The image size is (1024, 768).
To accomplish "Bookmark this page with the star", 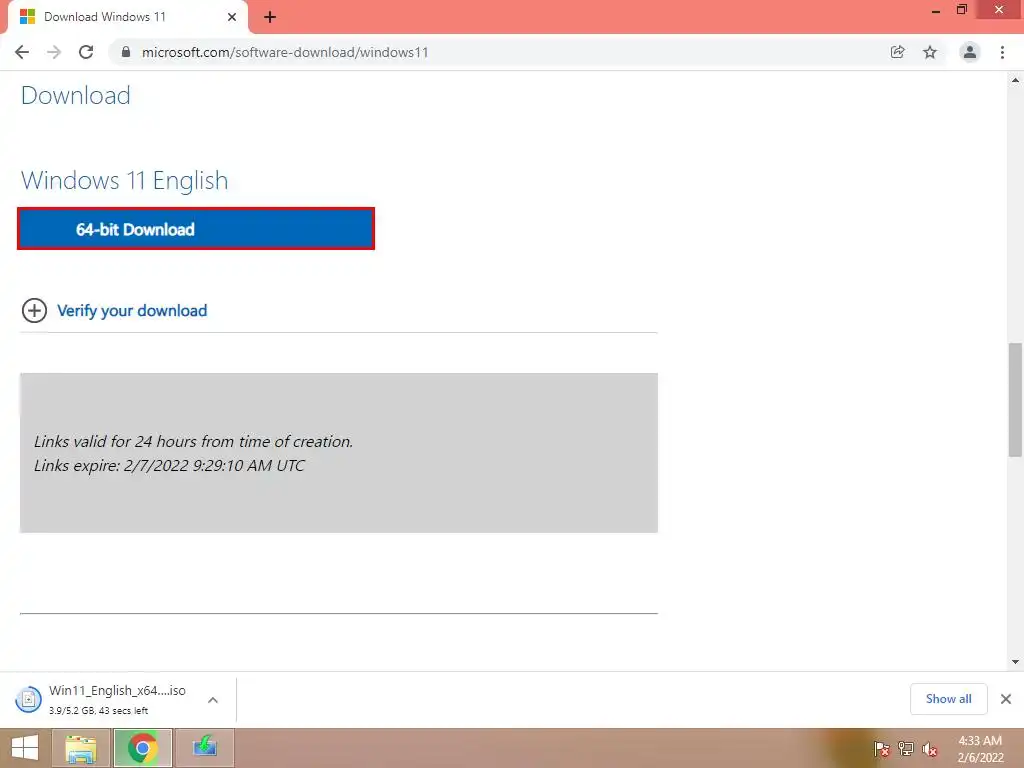I will coord(930,52).
